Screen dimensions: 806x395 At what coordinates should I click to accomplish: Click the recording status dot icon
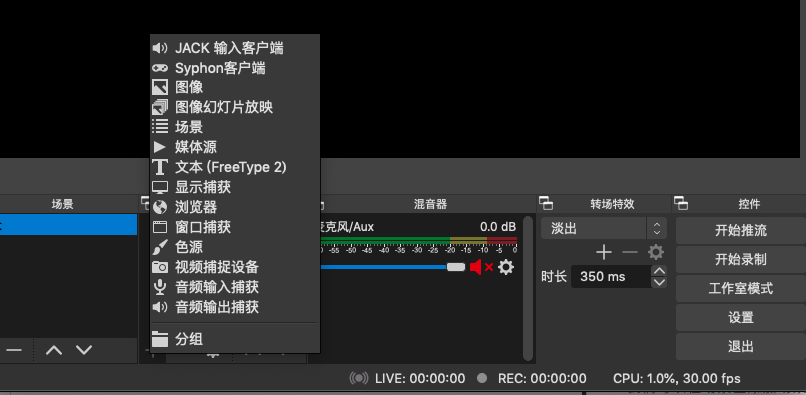click(482, 379)
